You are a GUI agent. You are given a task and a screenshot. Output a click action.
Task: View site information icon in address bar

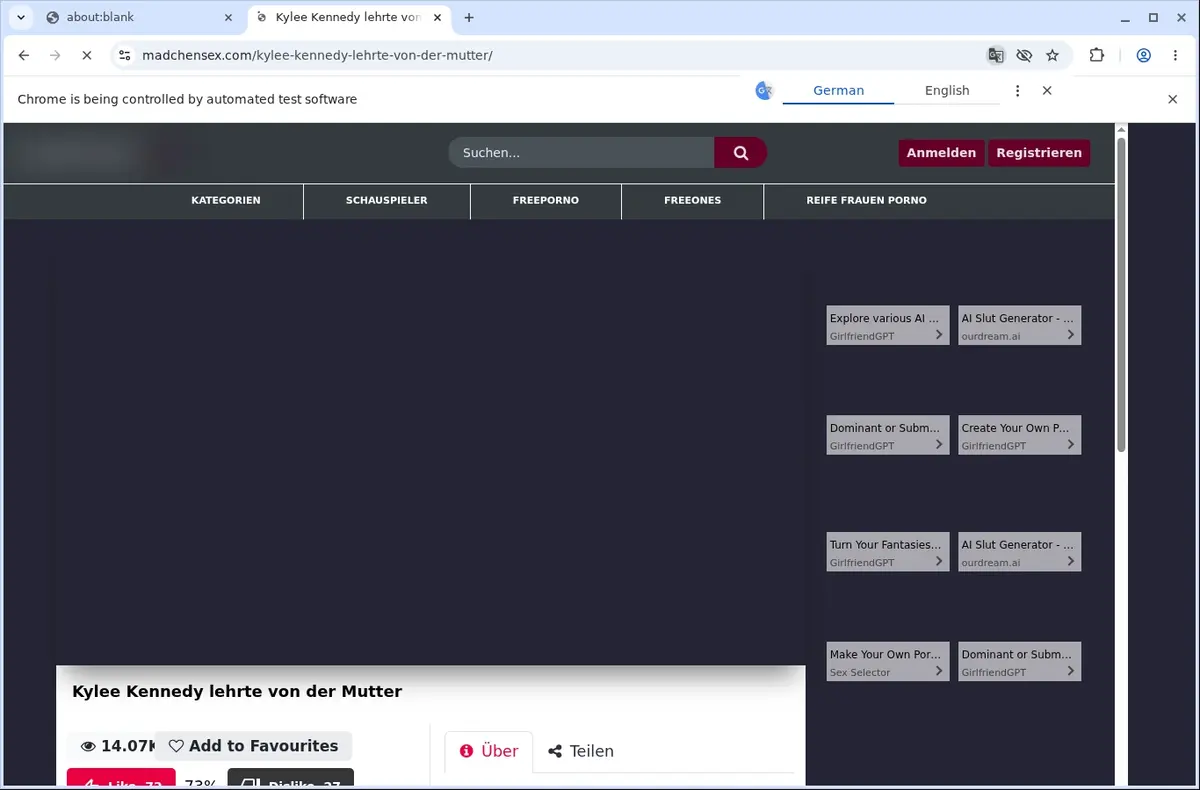tap(124, 55)
